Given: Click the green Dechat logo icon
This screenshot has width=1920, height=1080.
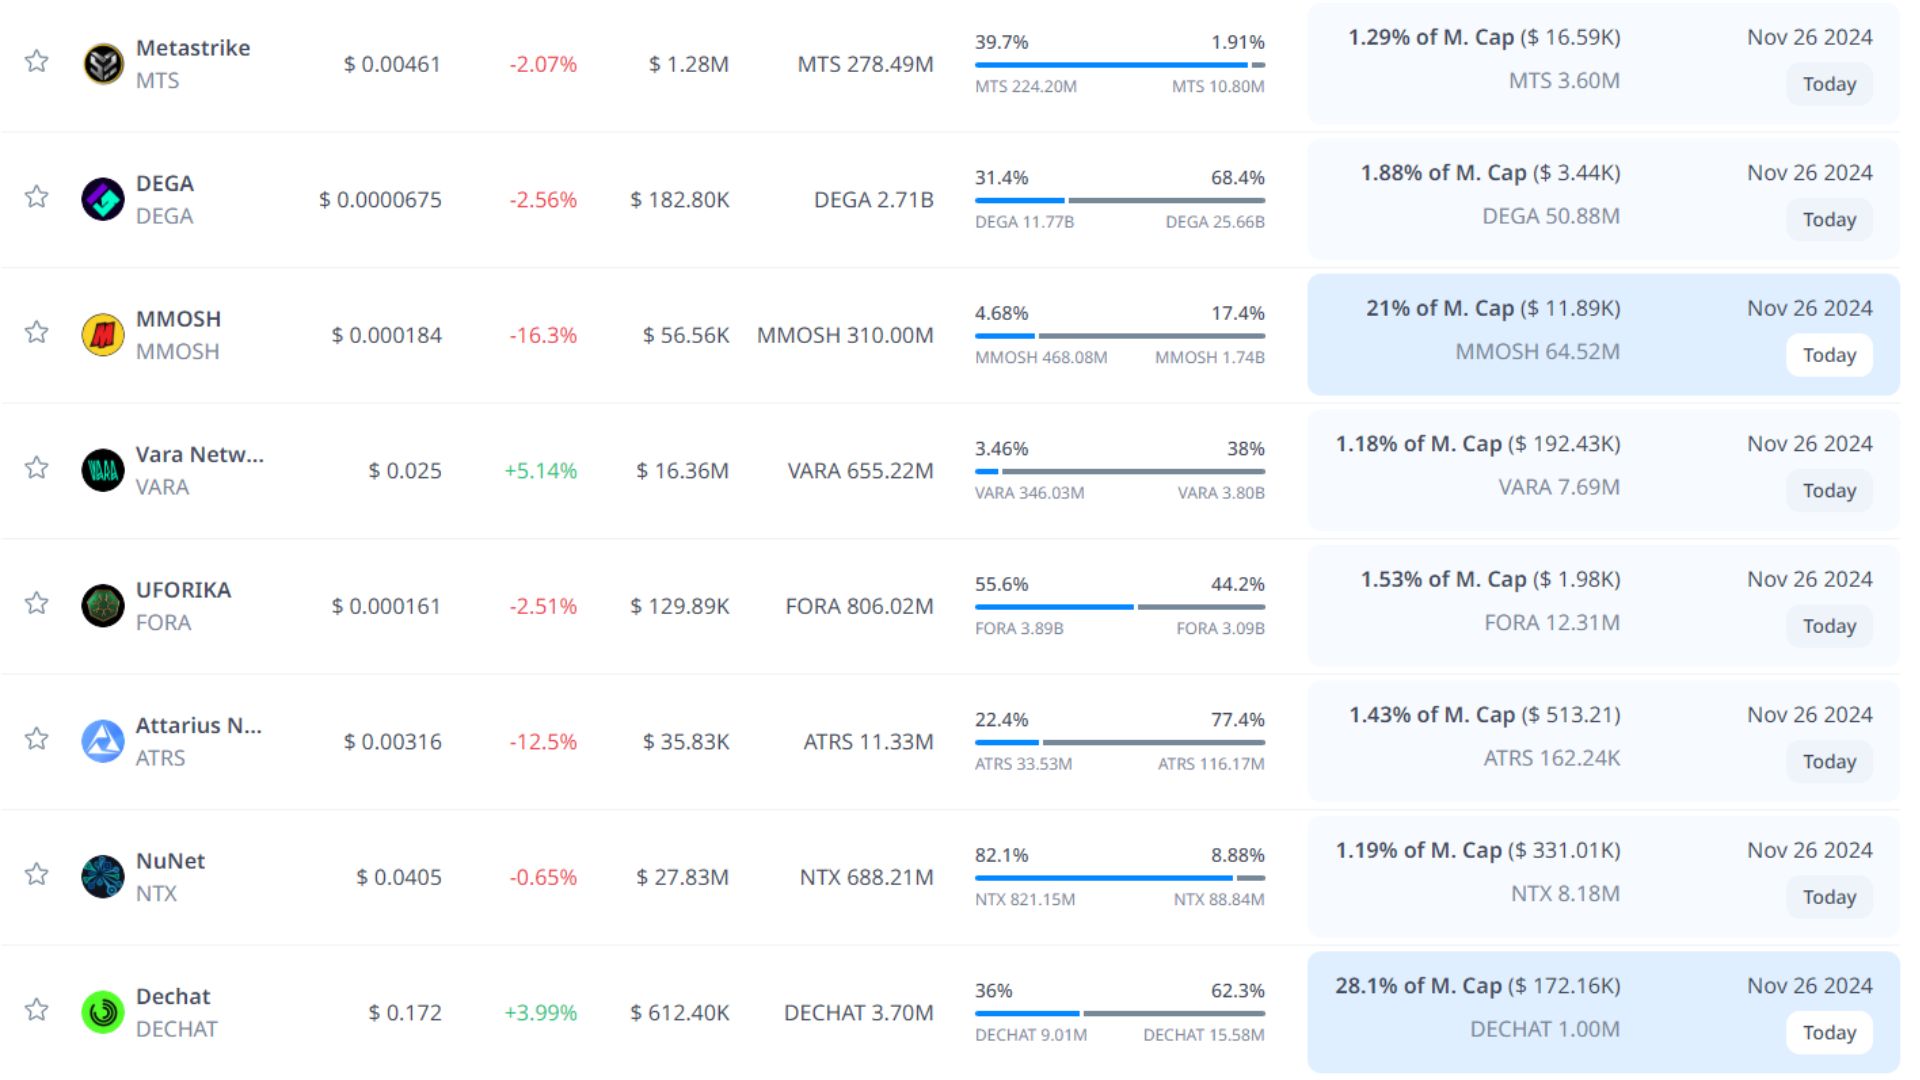Looking at the screenshot, I should coord(103,1012).
